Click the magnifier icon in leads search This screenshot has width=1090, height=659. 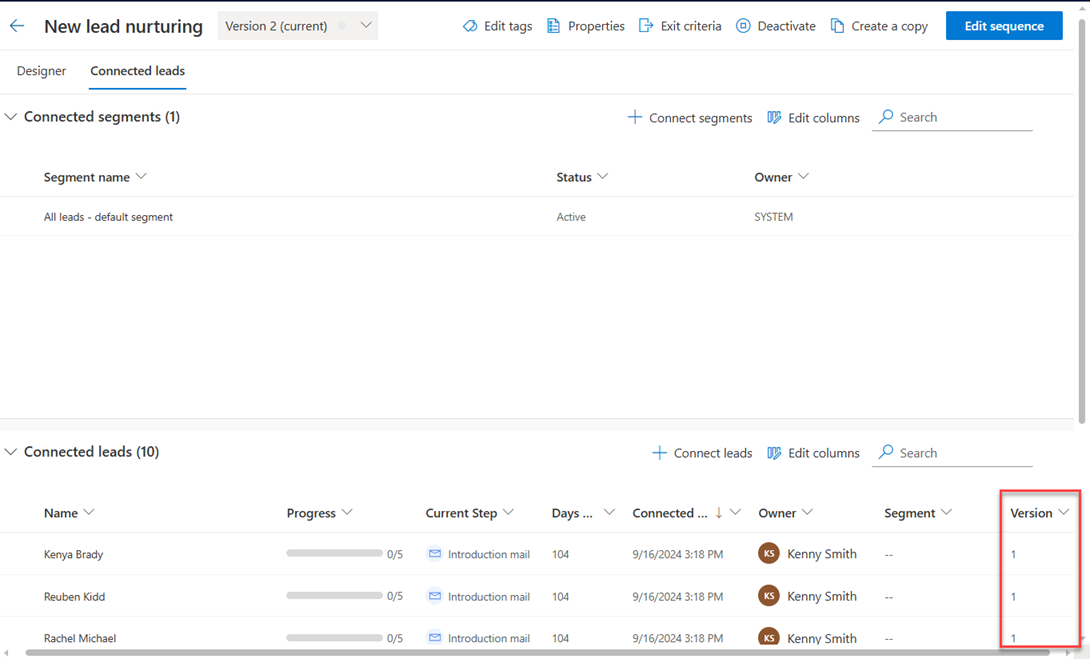point(886,453)
